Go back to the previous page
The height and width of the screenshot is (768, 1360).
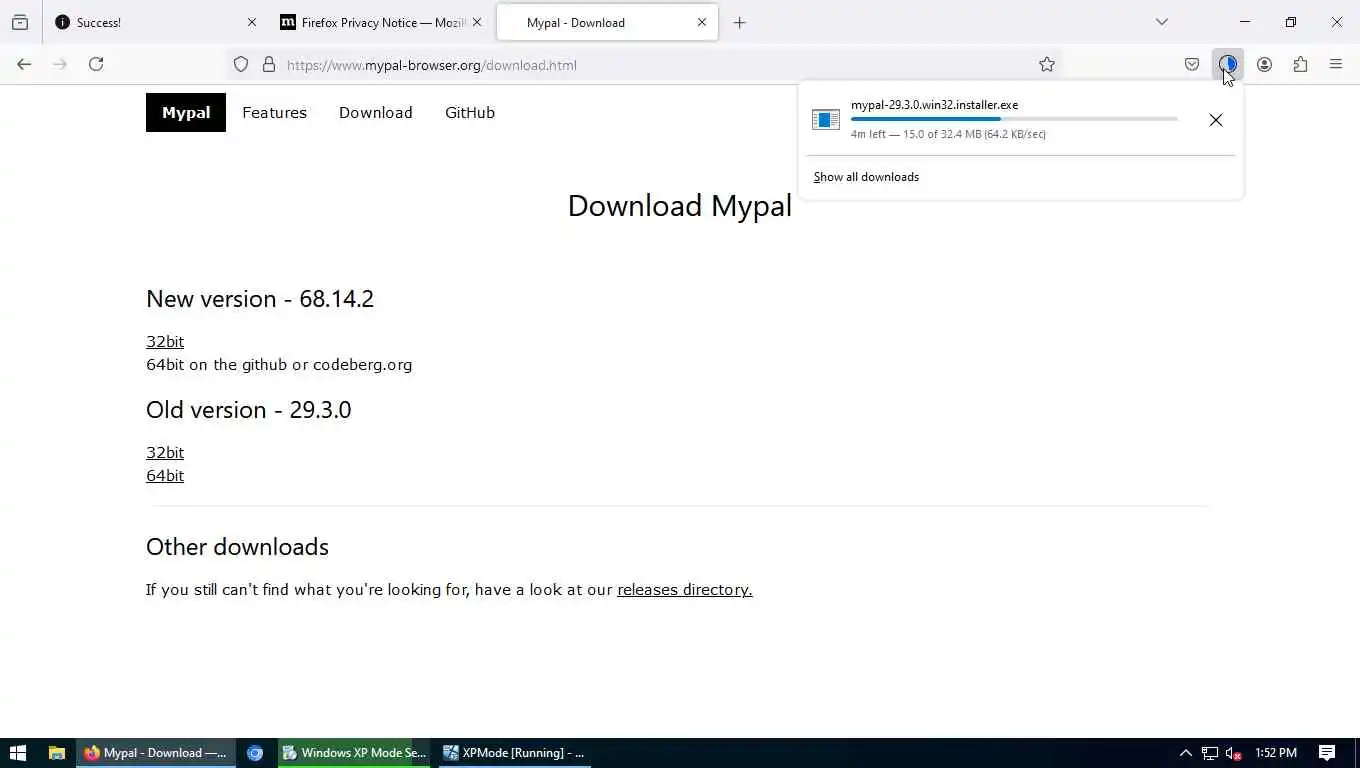(24, 64)
